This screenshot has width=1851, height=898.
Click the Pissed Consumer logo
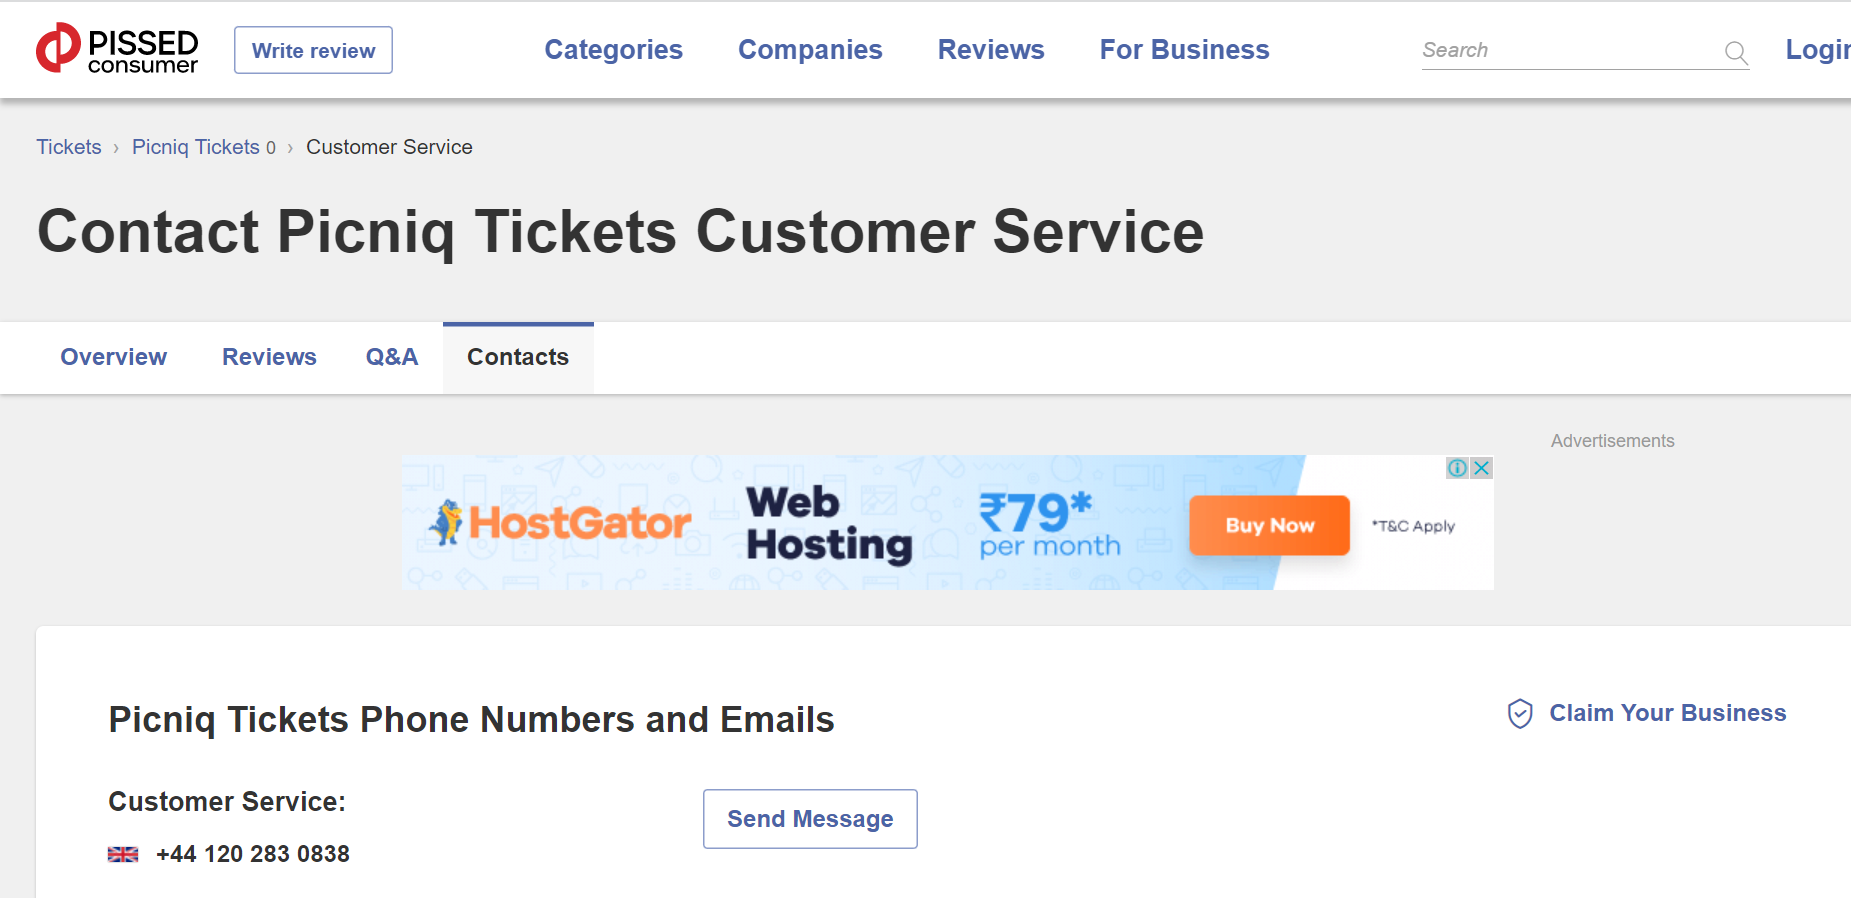tap(117, 49)
